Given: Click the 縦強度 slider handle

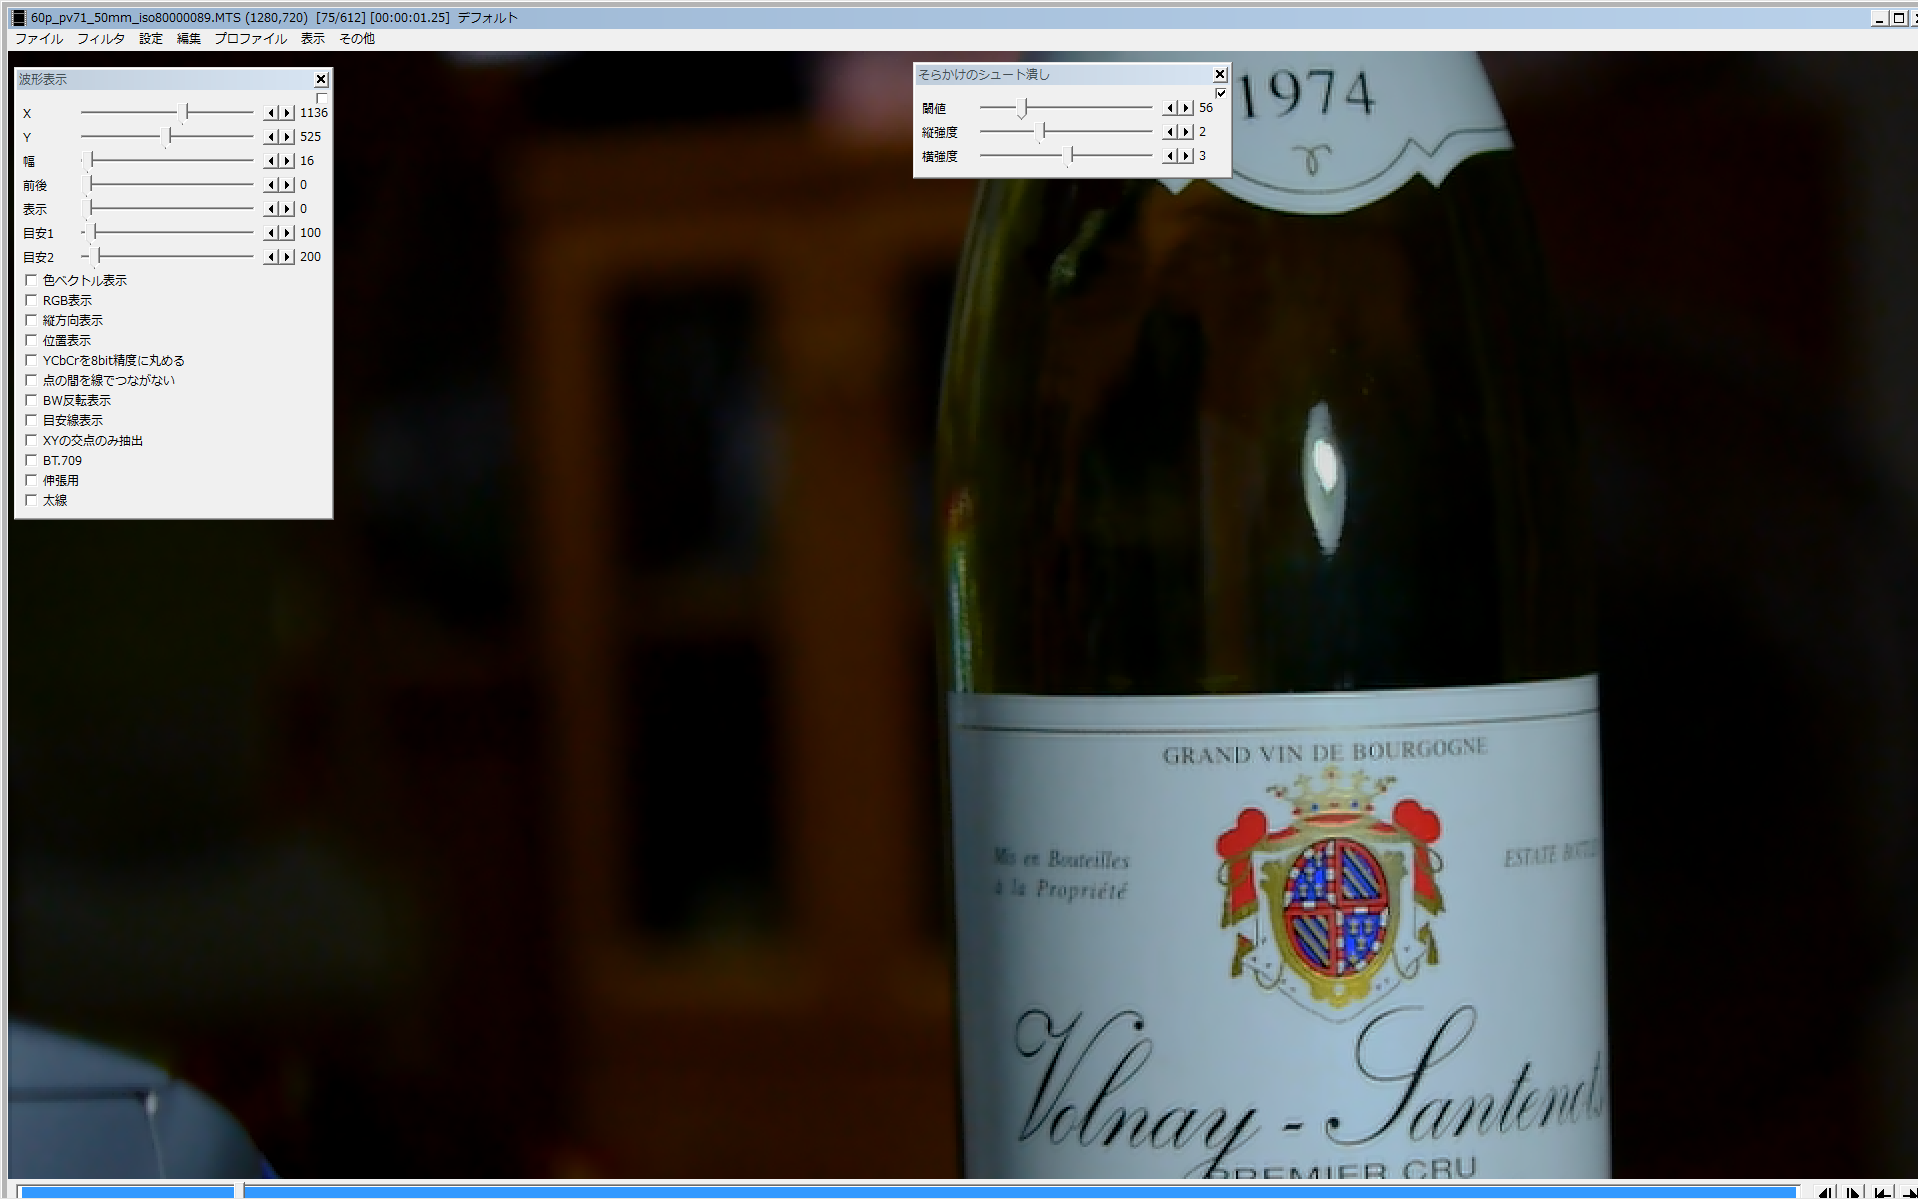Looking at the screenshot, I should pyautogui.click(x=1044, y=132).
